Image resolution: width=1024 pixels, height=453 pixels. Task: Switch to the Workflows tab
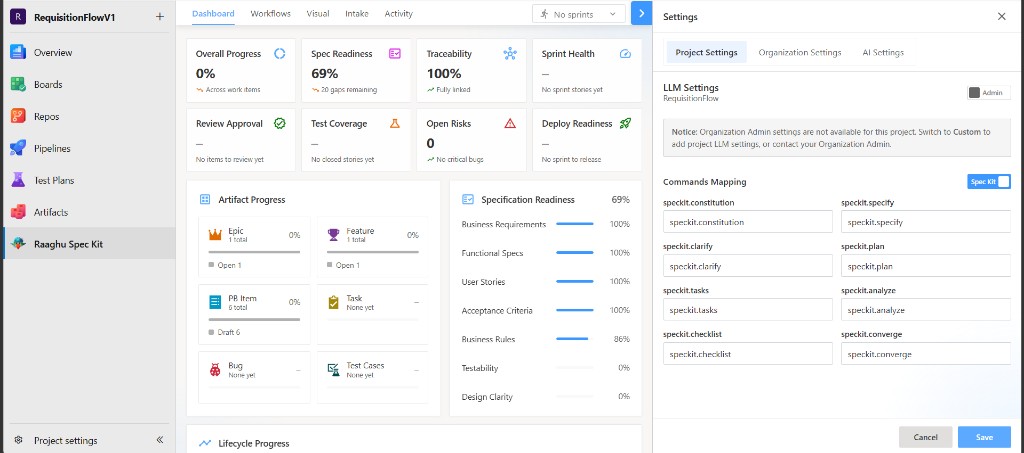point(270,14)
